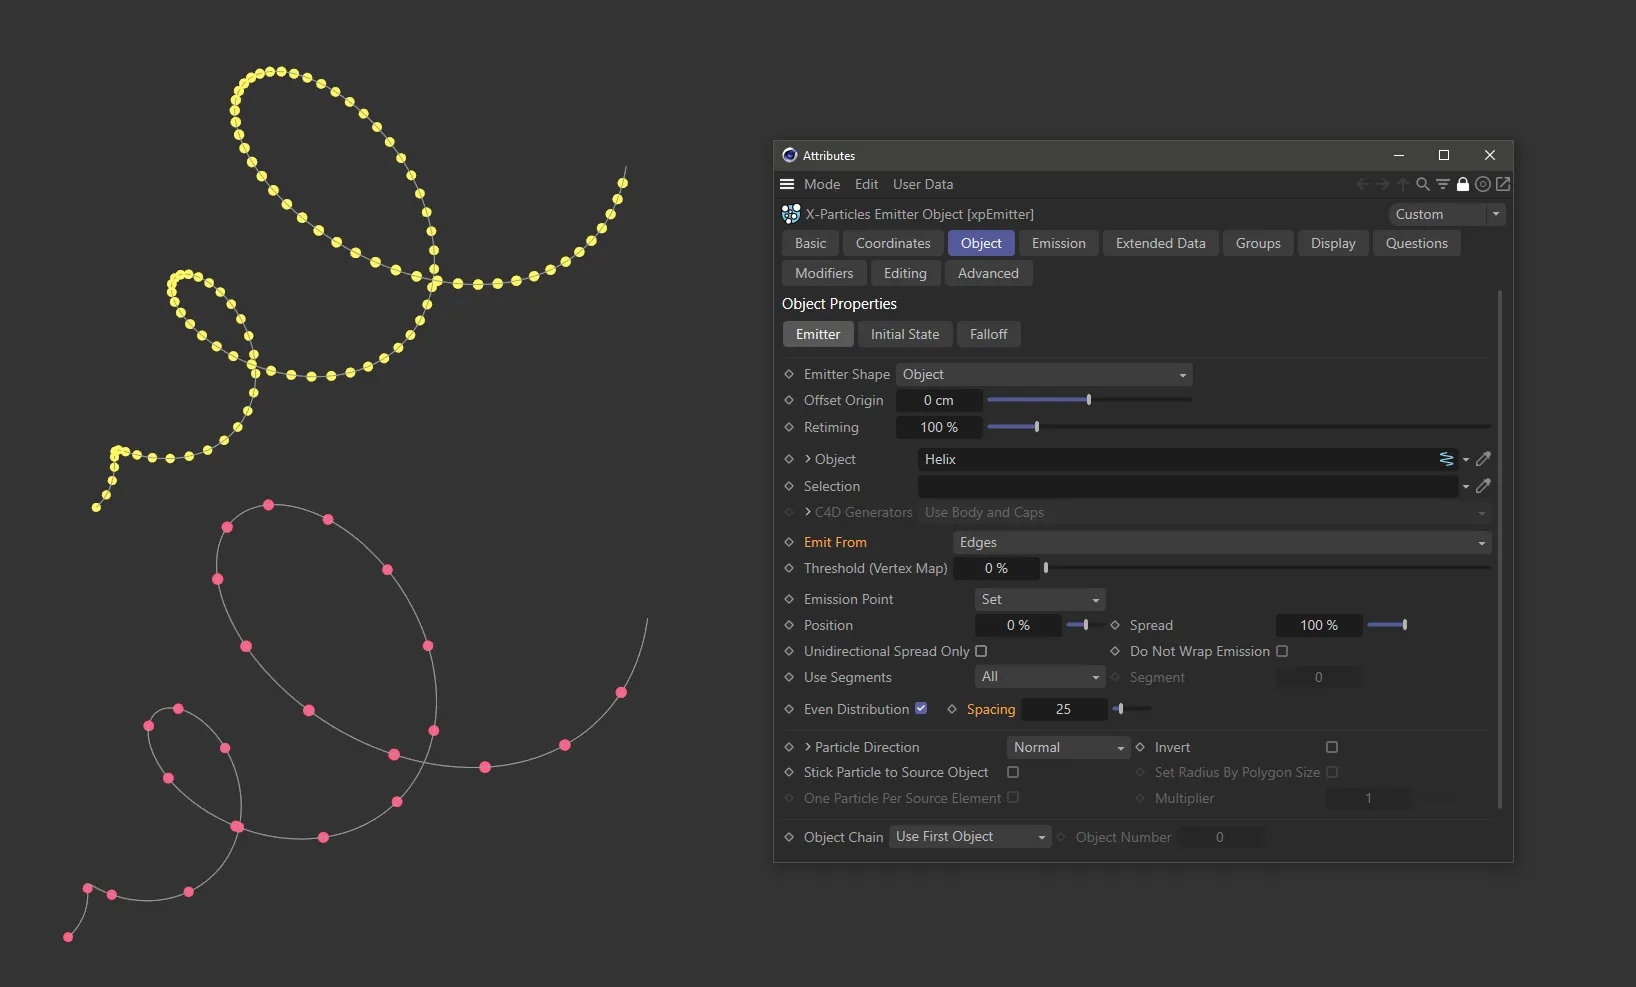Image resolution: width=1636 pixels, height=987 pixels.
Task: Click the hamburger menu icon beside Mode
Action: [786, 184]
